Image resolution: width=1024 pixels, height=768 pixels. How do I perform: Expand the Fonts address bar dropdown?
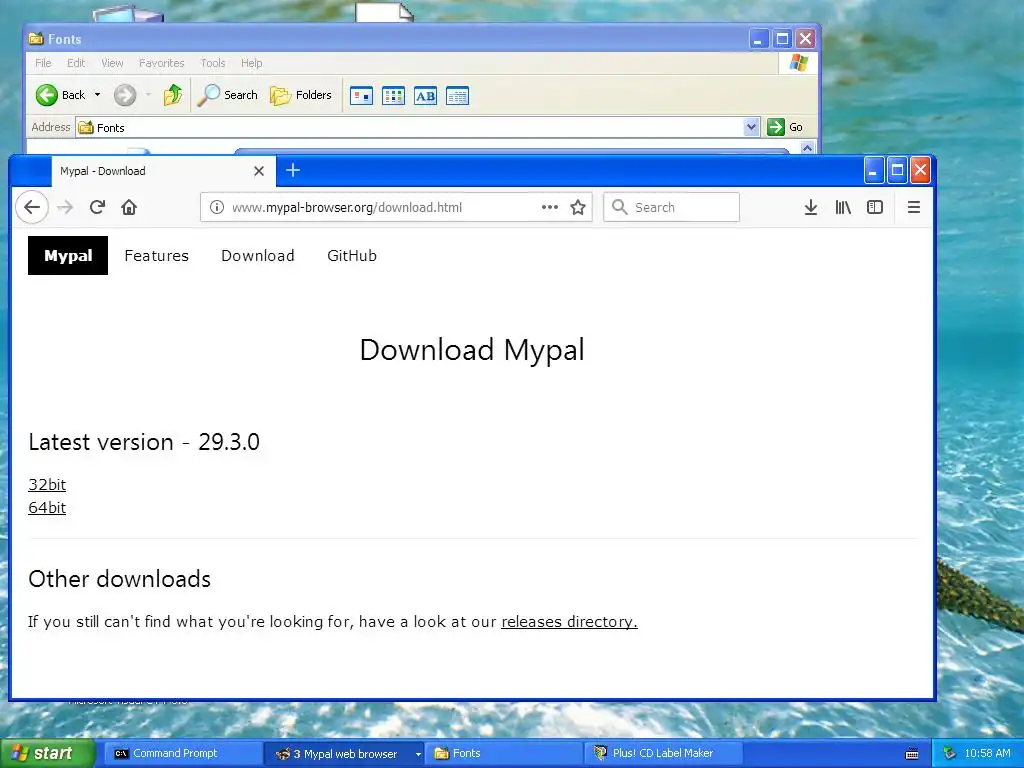tap(751, 127)
